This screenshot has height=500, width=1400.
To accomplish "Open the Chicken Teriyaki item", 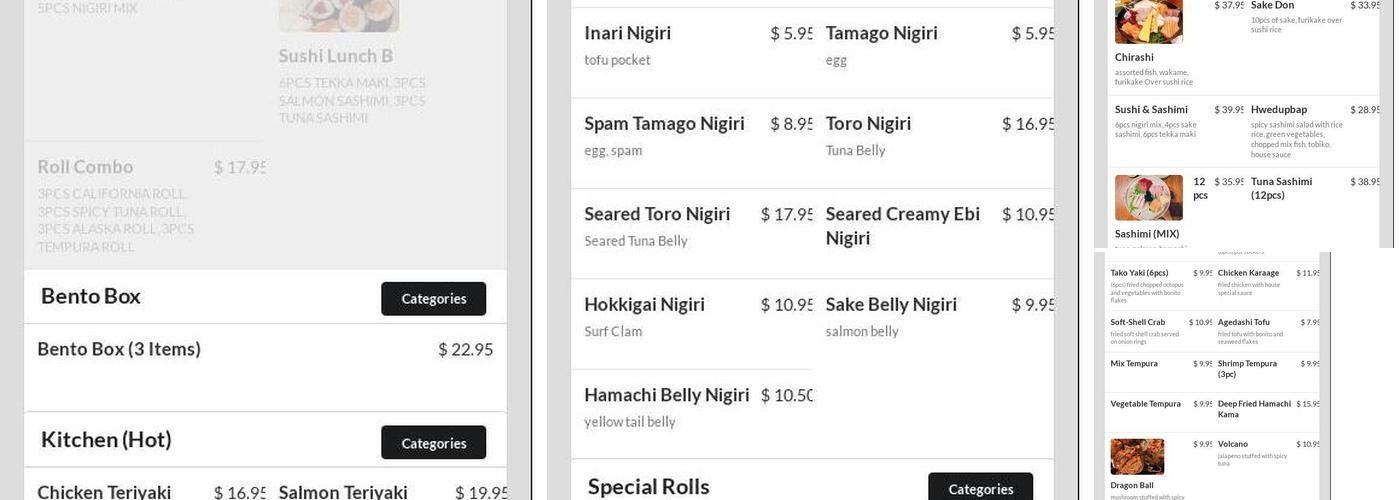I will [x=104, y=491].
